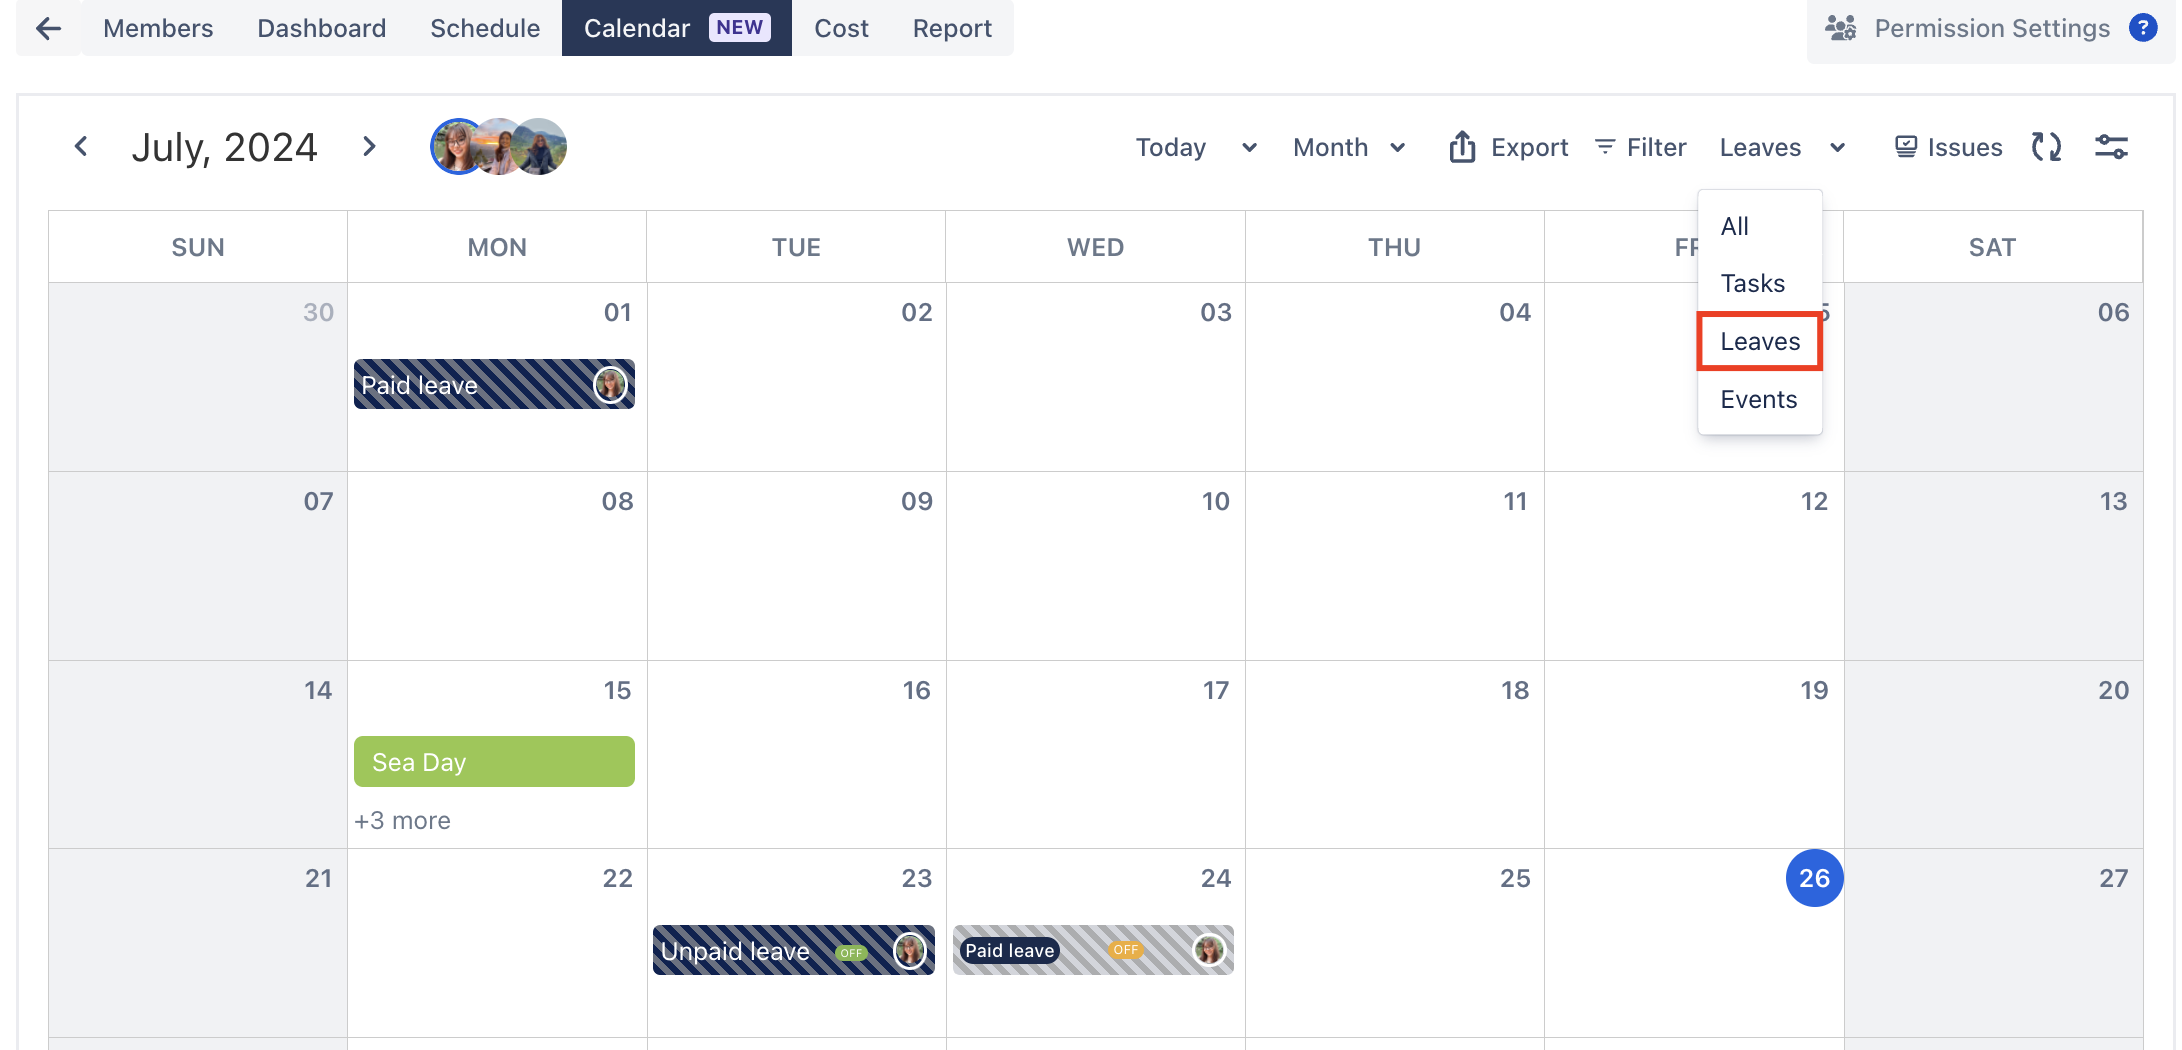Click the green Sea Day event
2182x1050 pixels.
coord(494,762)
